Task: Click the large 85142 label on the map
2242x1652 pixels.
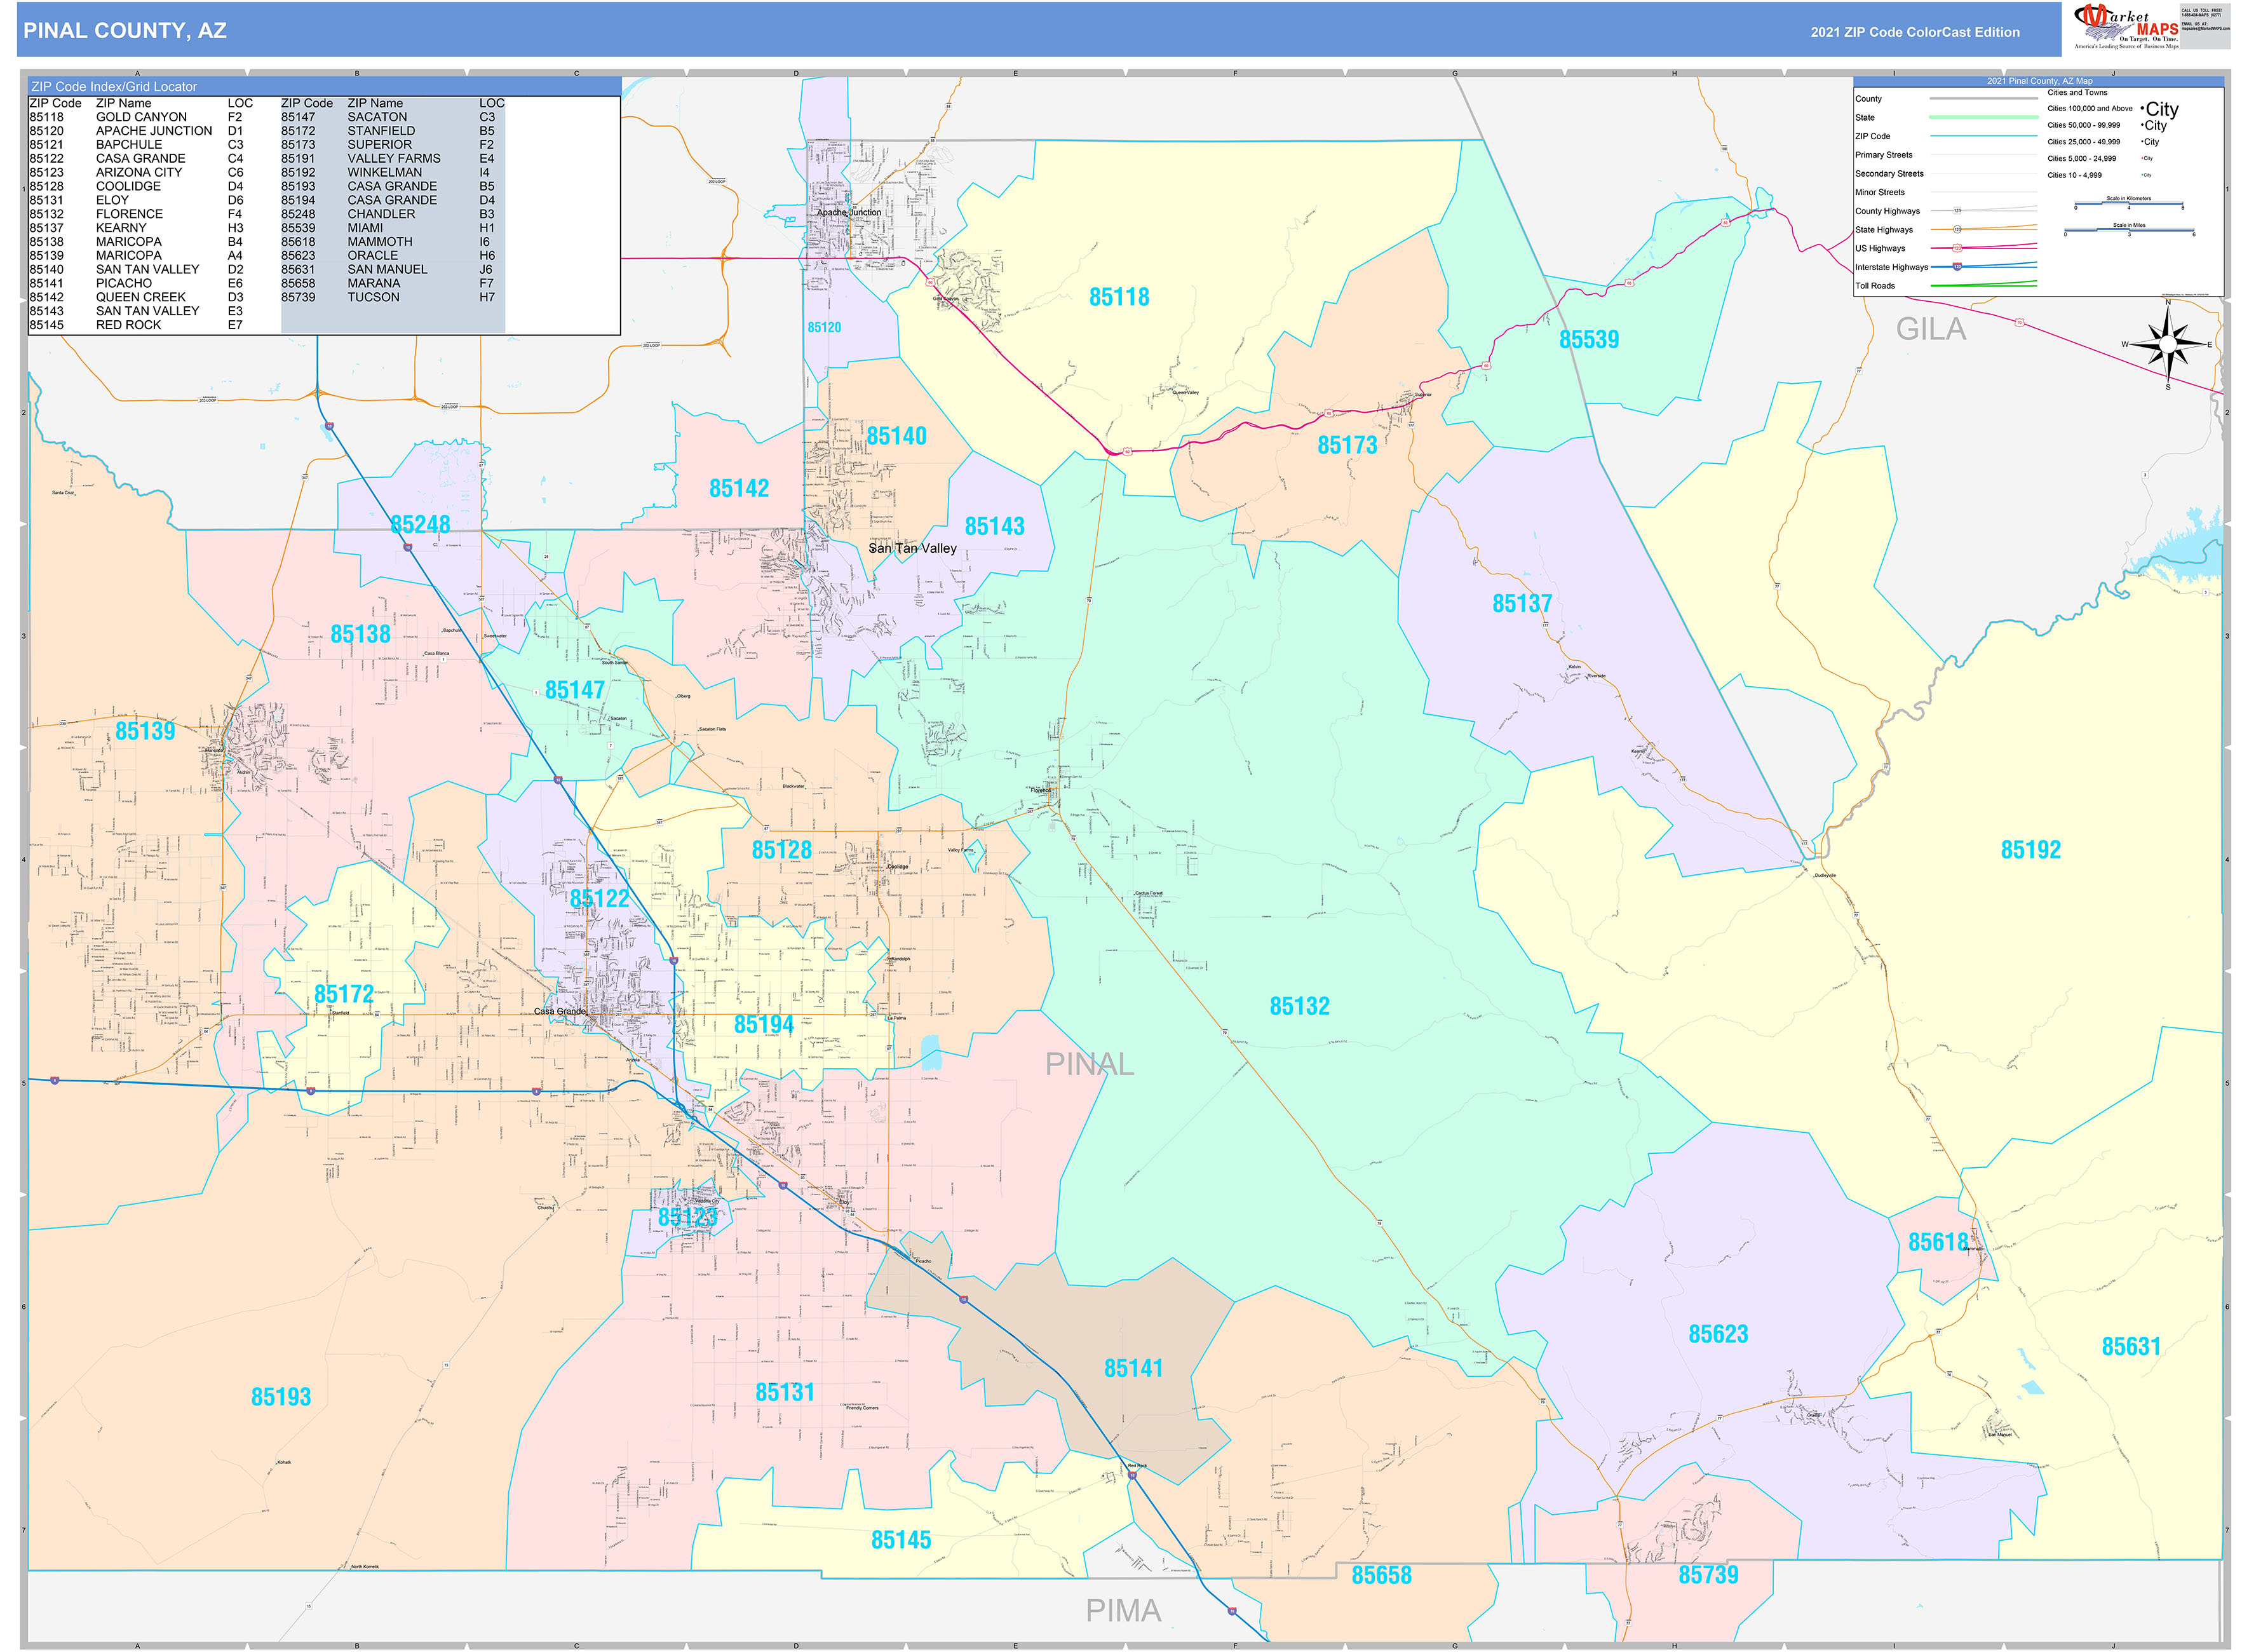Action: (739, 489)
